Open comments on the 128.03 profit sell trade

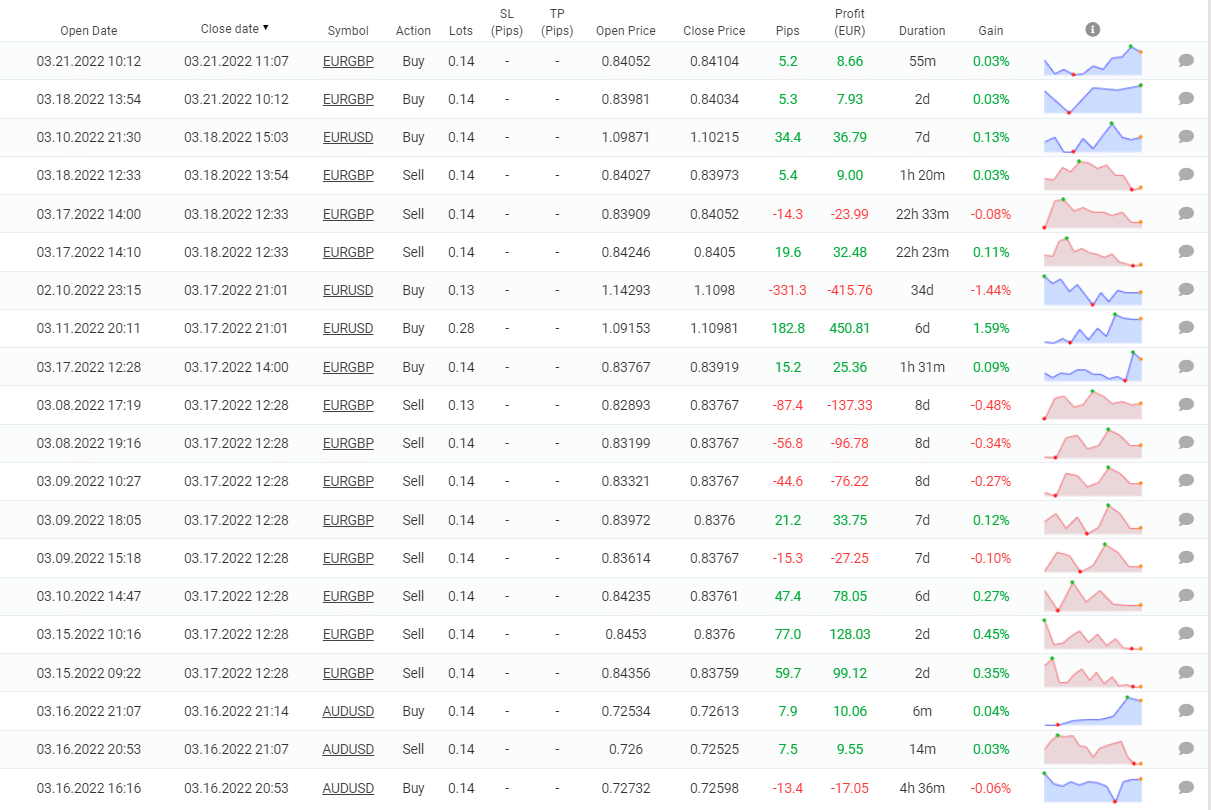coord(1186,633)
